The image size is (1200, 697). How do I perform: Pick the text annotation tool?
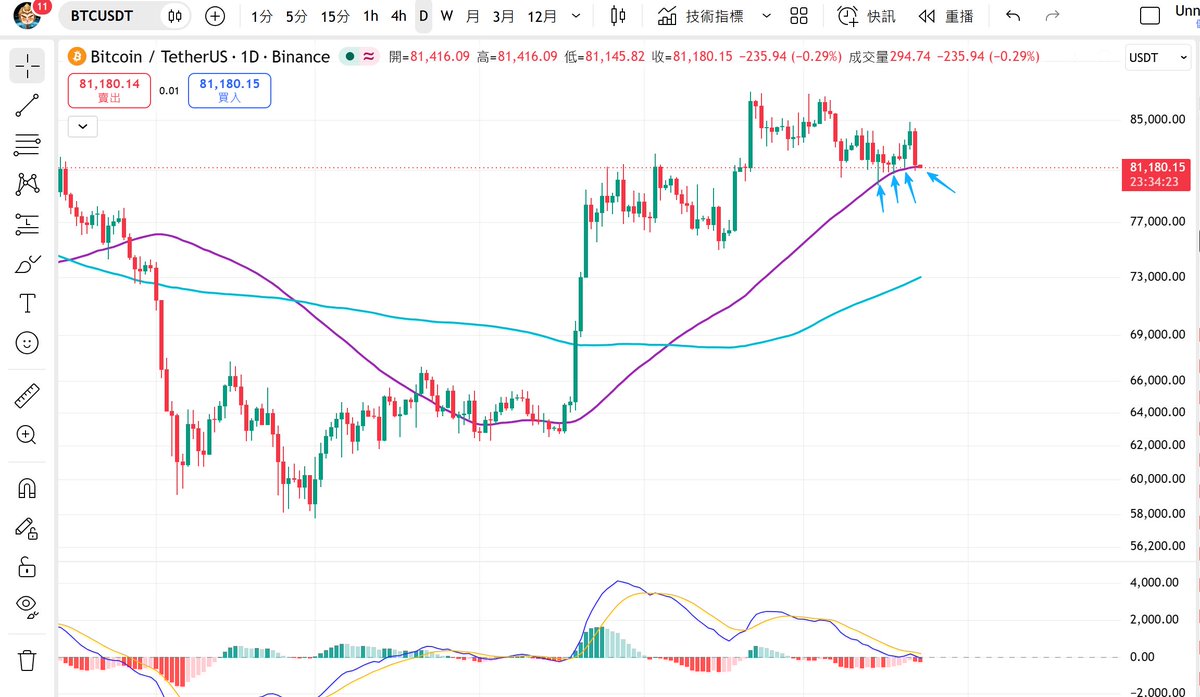27,303
